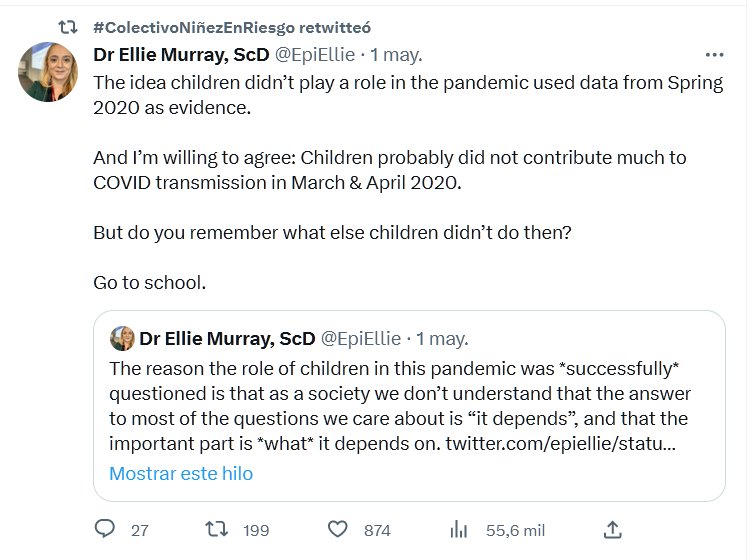
Task: Click the reply speech bubble icon
Action: coord(104,529)
